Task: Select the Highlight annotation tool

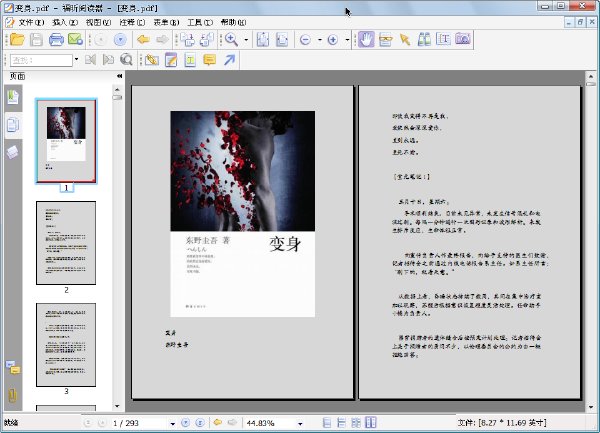Action: [x=152, y=60]
